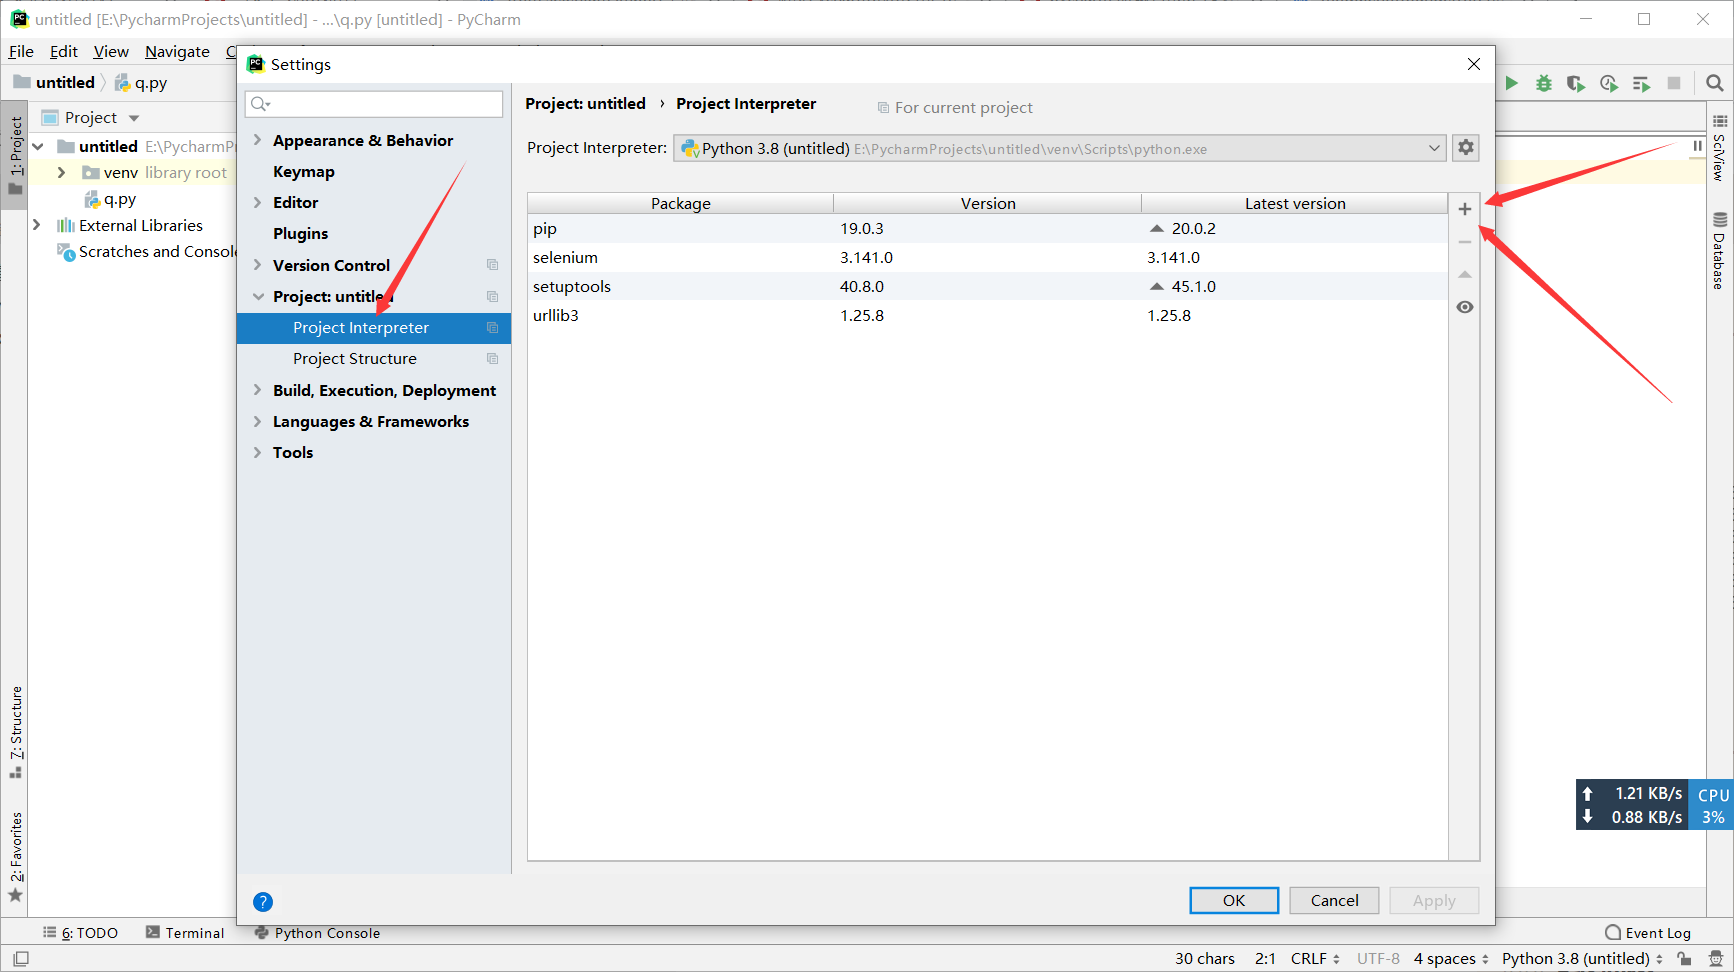The height and width of the screenshot is (972, 1734).
Task: Open the View menu
Action: [111, 51]
